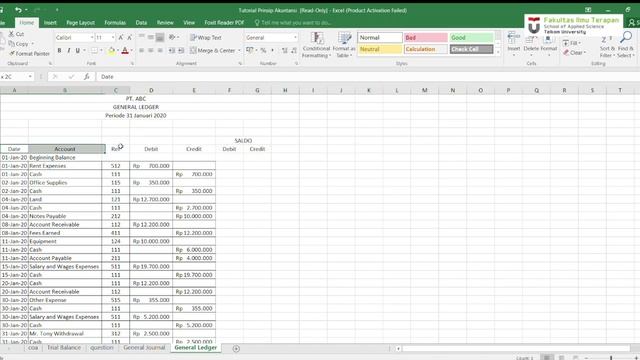Apply the Check Cell style
640x360 pixels.
[x=471, y=49]
